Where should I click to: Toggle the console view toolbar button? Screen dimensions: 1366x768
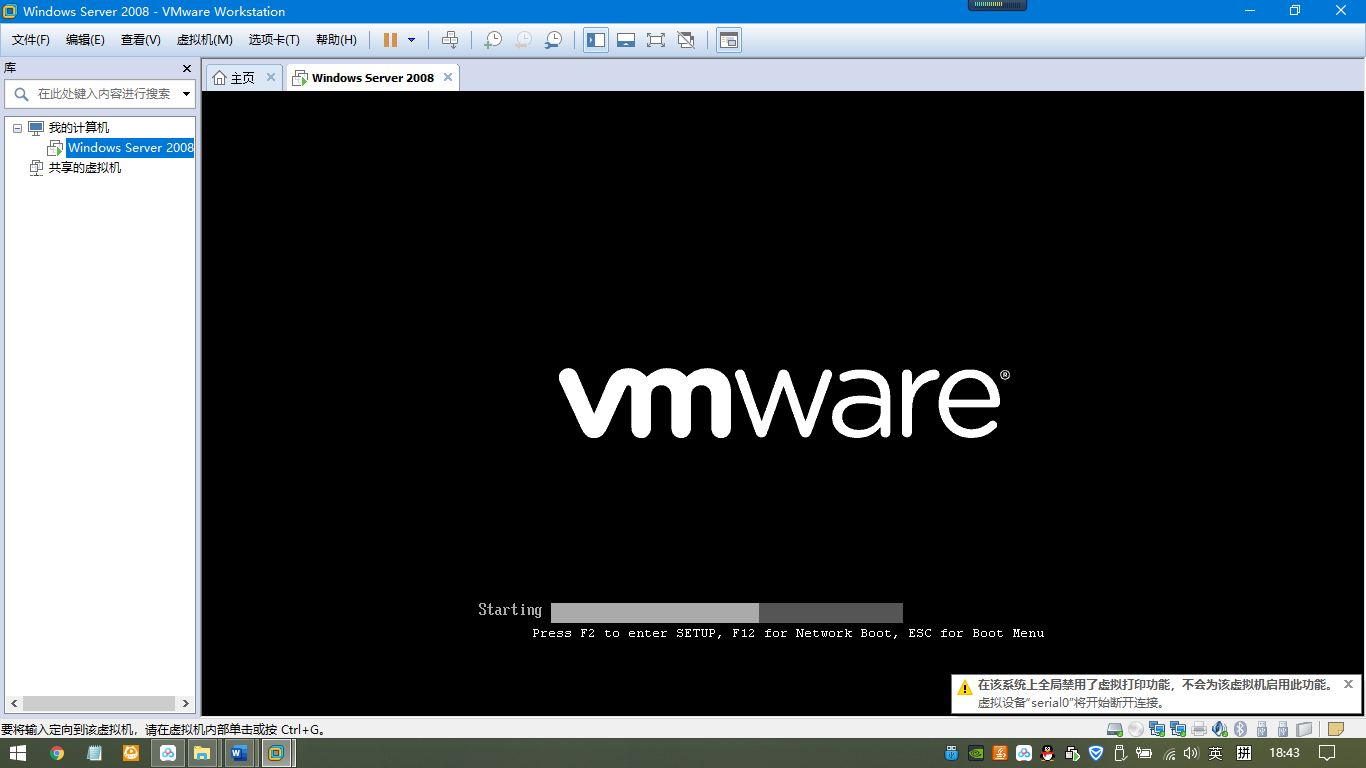pyautogui.click(x=729, y=40)
